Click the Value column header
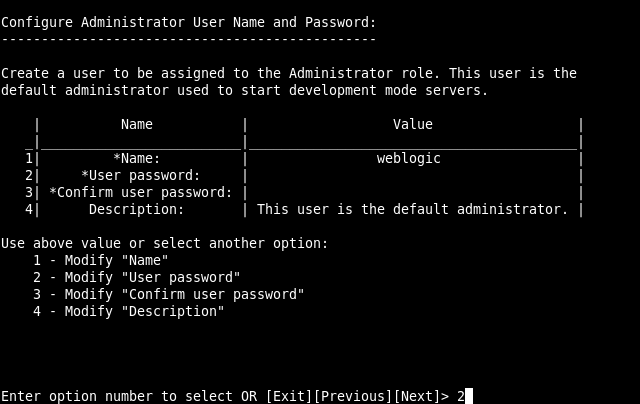The image size is (640, 404). 413,124
